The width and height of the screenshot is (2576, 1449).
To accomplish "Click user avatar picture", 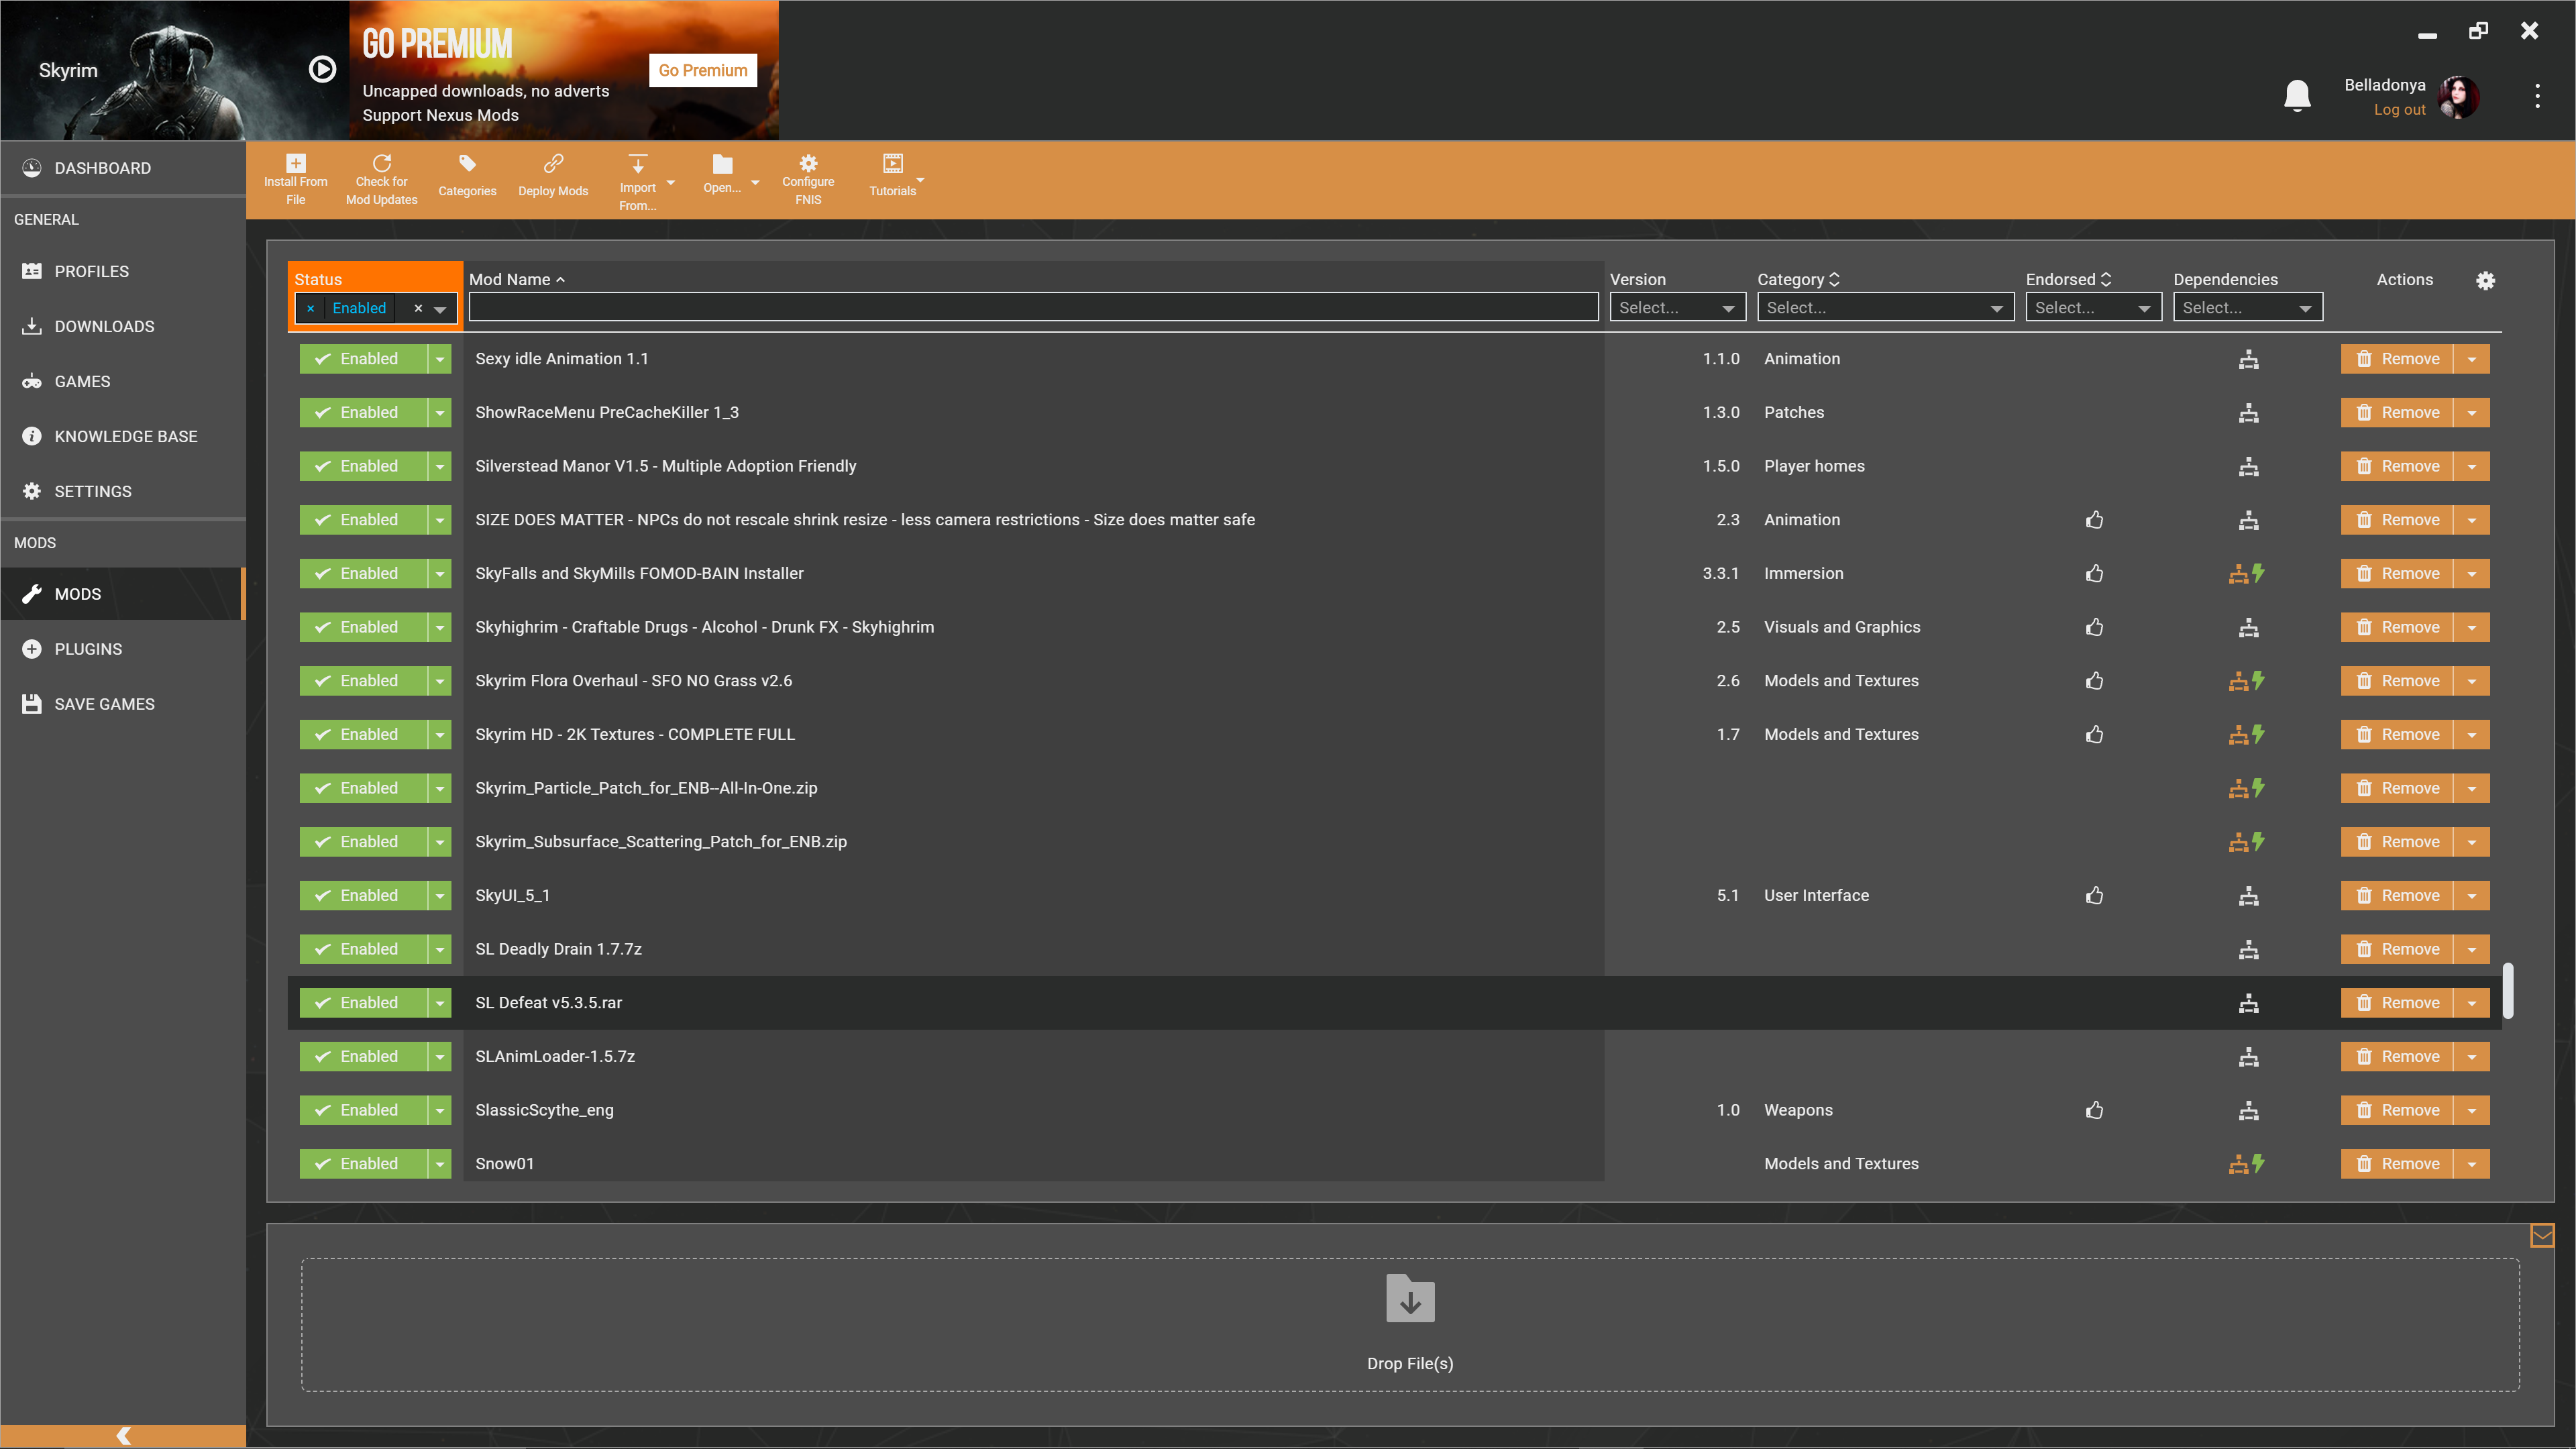I will pyautogui.click(x=2459, y=97).
